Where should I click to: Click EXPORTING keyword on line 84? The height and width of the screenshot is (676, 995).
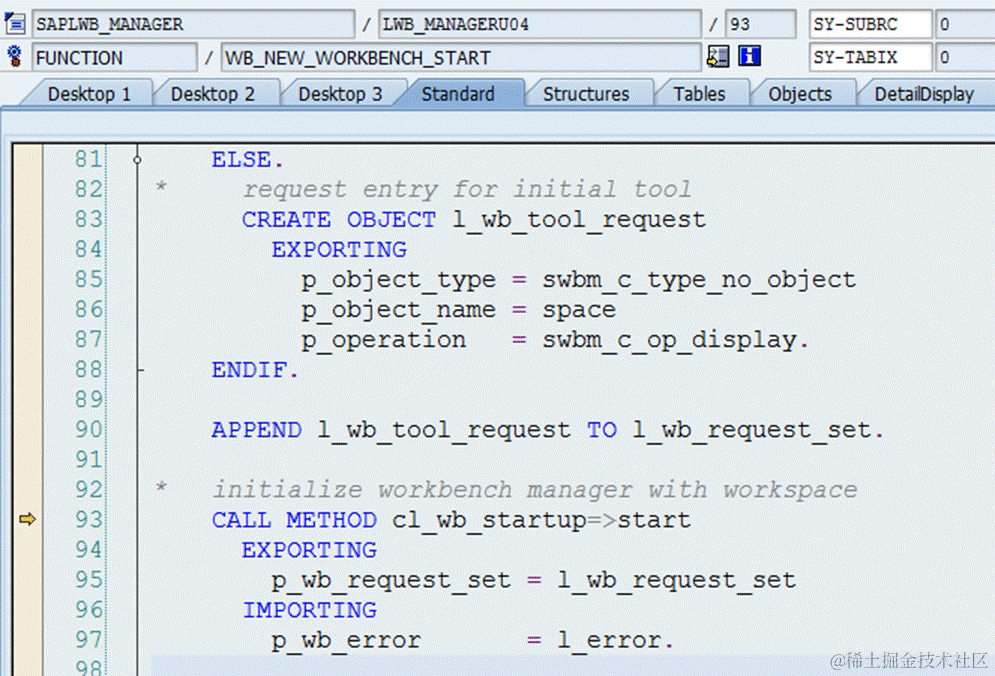339,249
